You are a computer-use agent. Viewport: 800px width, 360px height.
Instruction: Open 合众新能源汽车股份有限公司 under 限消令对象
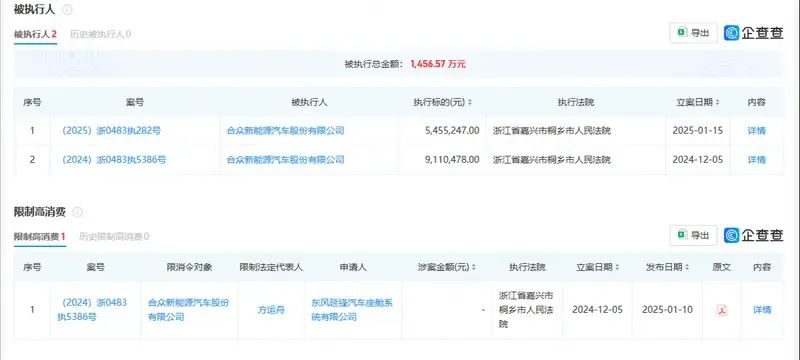(189, 310)
